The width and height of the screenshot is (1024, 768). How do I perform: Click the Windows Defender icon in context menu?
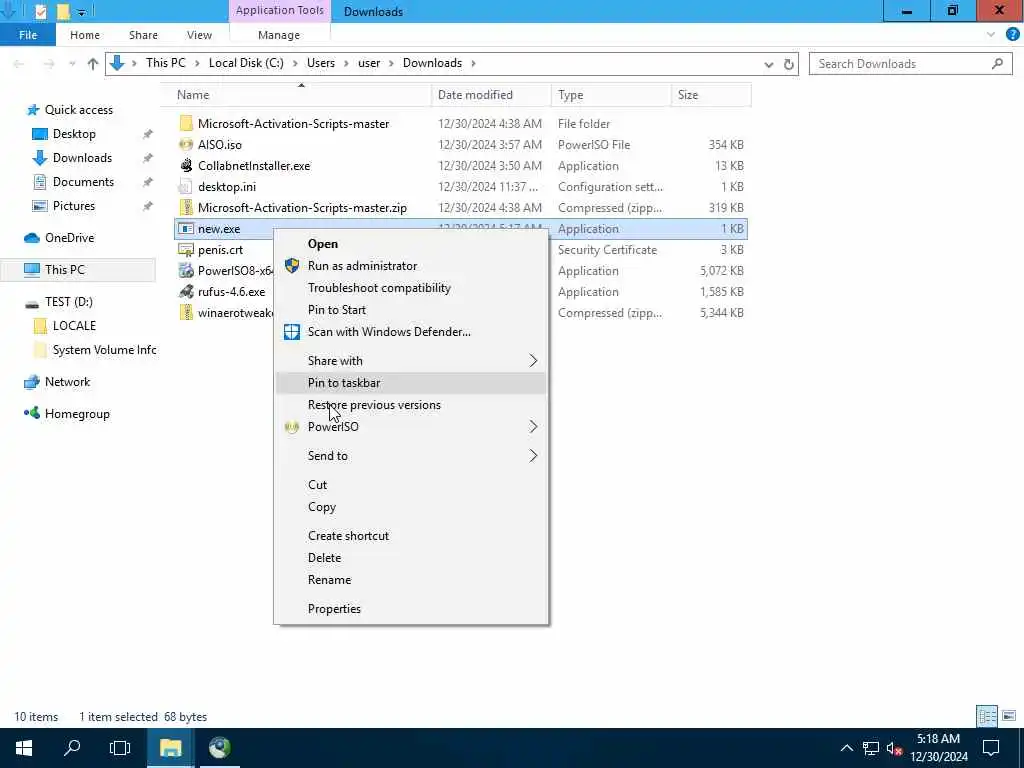coord(292,332)
